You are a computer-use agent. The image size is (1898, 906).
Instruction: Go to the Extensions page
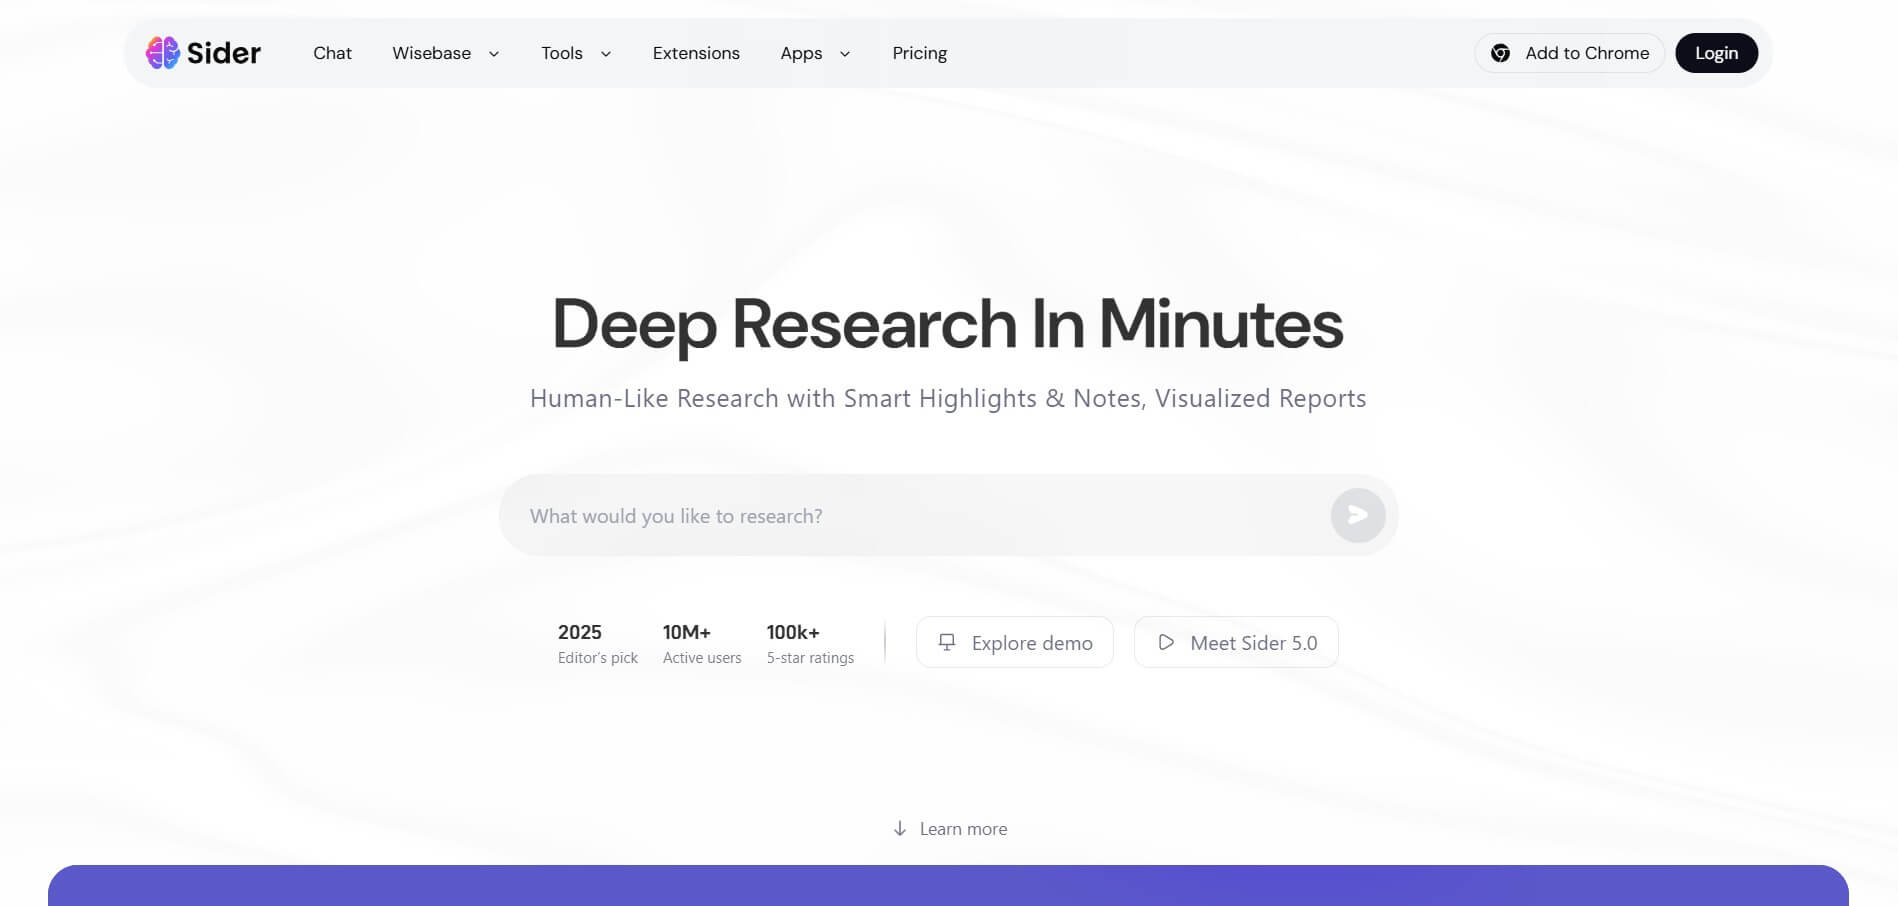click(x=696, y=53)
